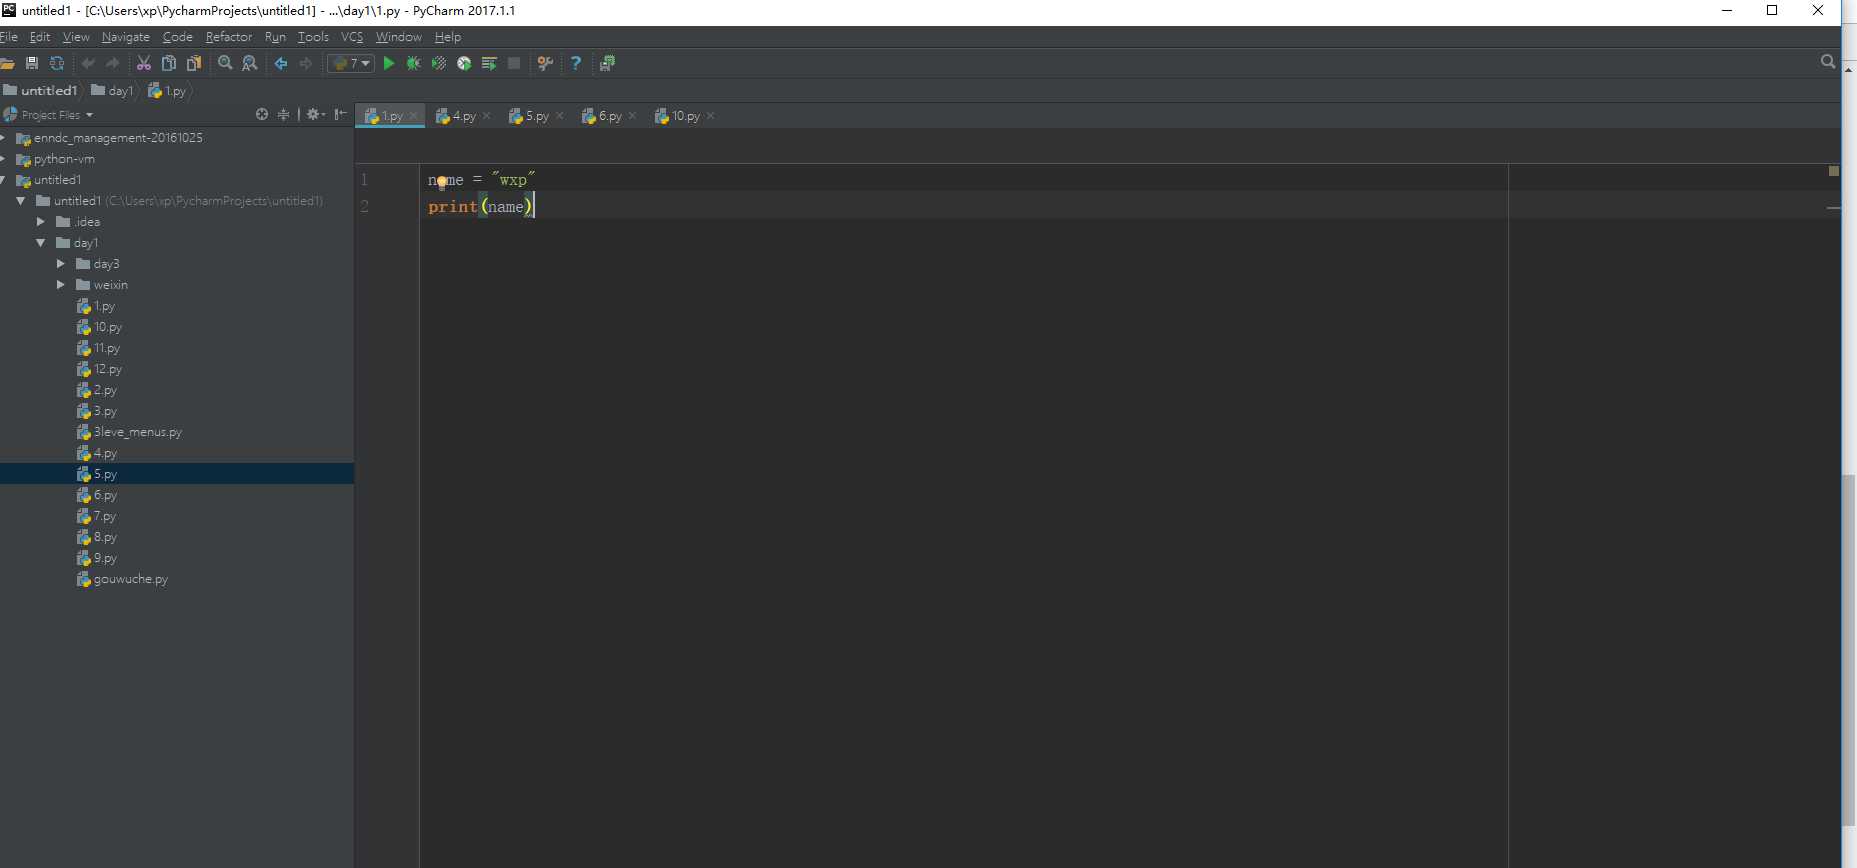Expand the python-vm project node

tap(3, 159)
